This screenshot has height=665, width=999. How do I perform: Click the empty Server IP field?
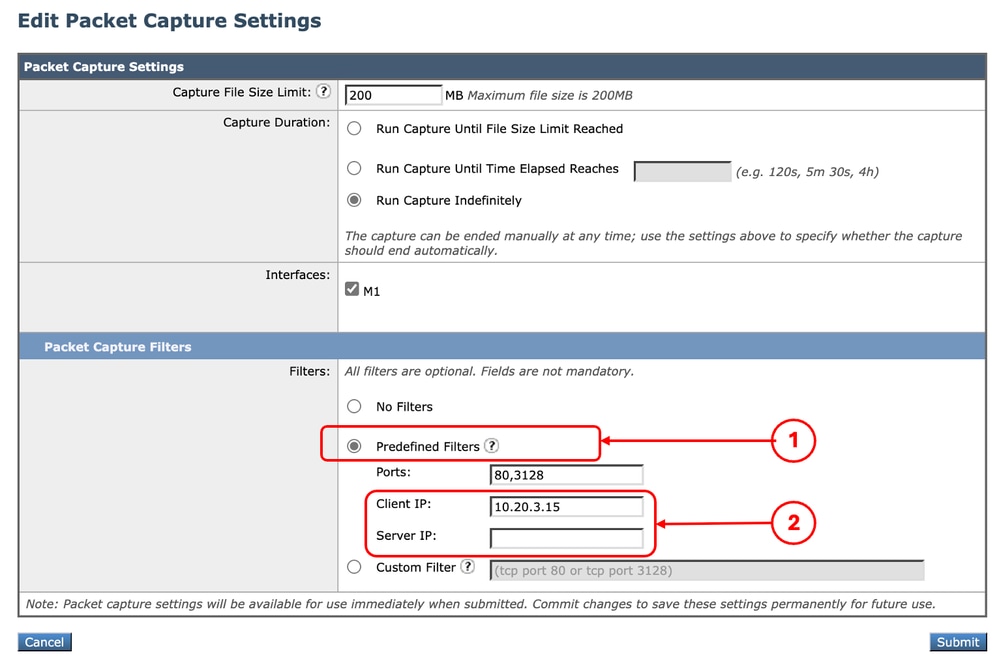coord(566,538)
